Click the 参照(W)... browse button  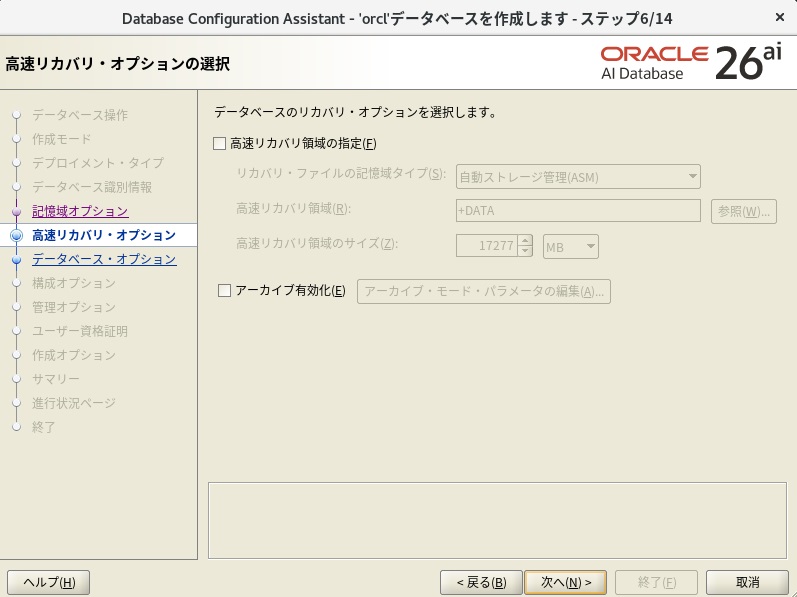(744, 211)
